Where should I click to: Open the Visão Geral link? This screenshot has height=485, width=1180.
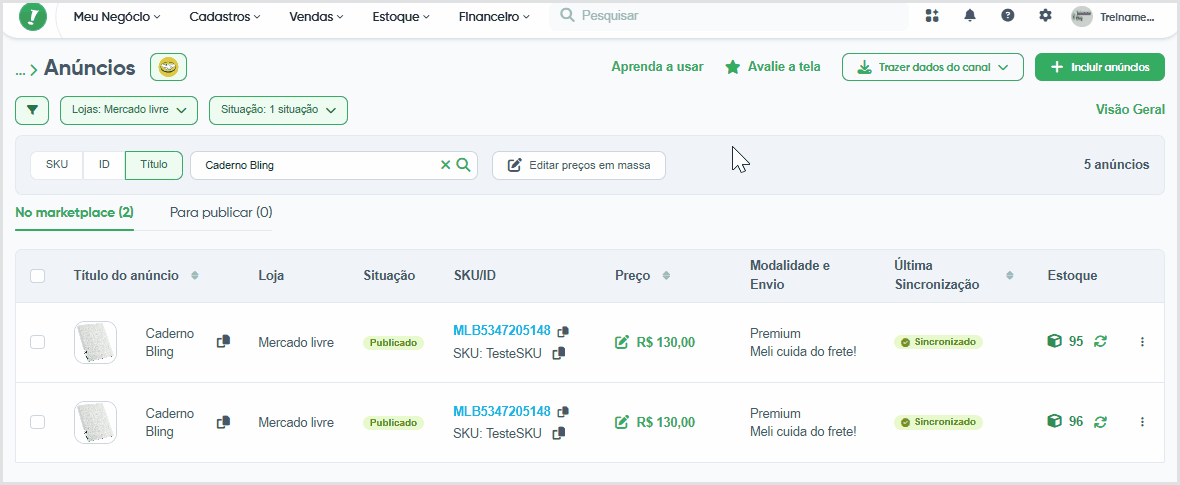tap(1130, 110)
